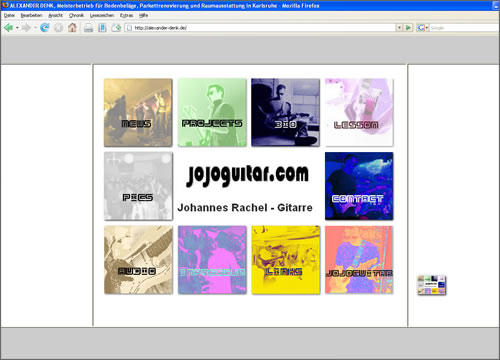Go to the home page icon
Viewport: 500px width, 360px height.
[x=72, y=27]
